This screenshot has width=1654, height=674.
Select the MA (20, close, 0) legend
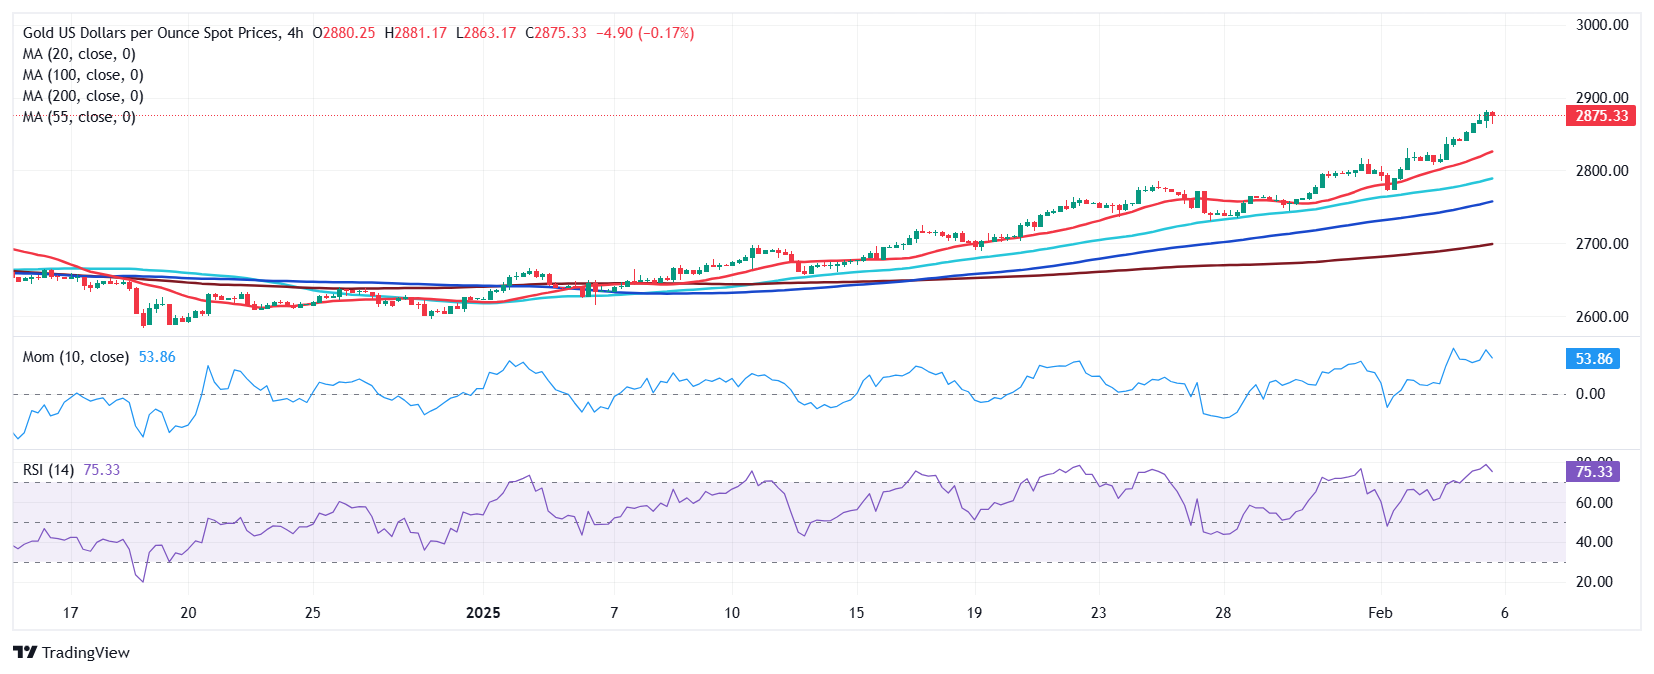pos(79,54)
